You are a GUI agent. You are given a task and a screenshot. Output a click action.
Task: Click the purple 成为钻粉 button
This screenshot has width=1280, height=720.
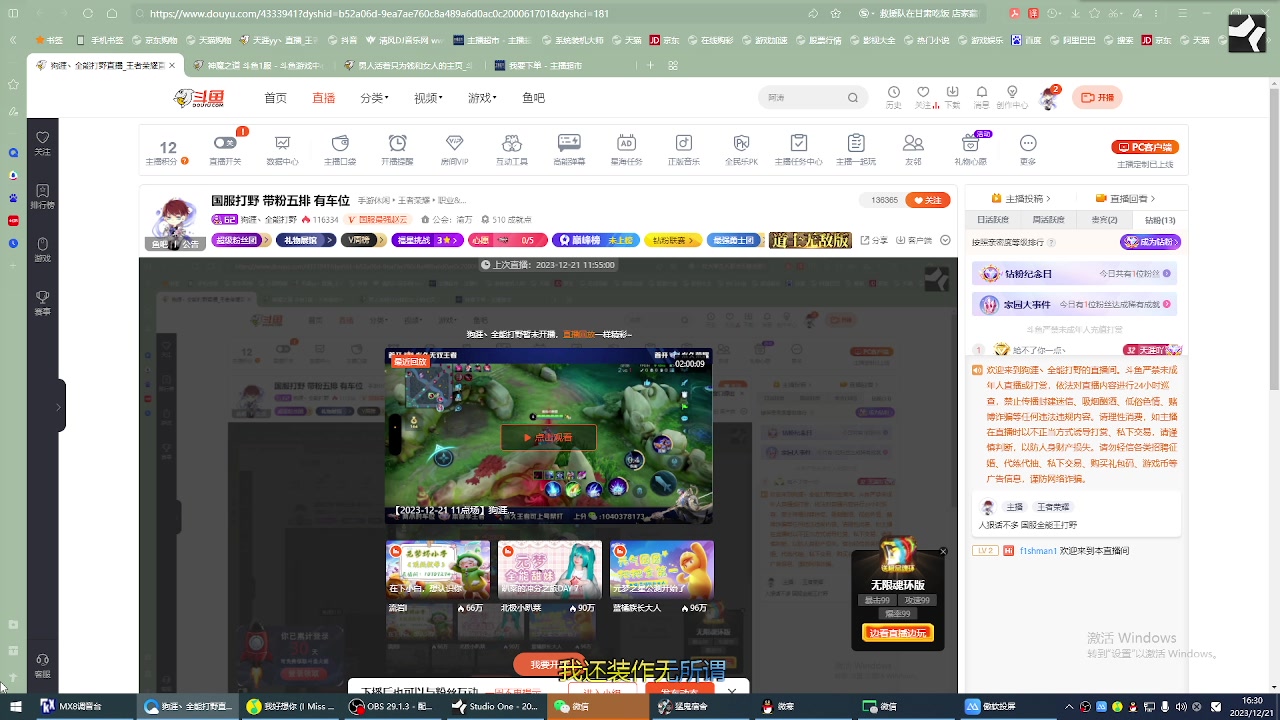pyautogui.click(x=1151, y=242)
